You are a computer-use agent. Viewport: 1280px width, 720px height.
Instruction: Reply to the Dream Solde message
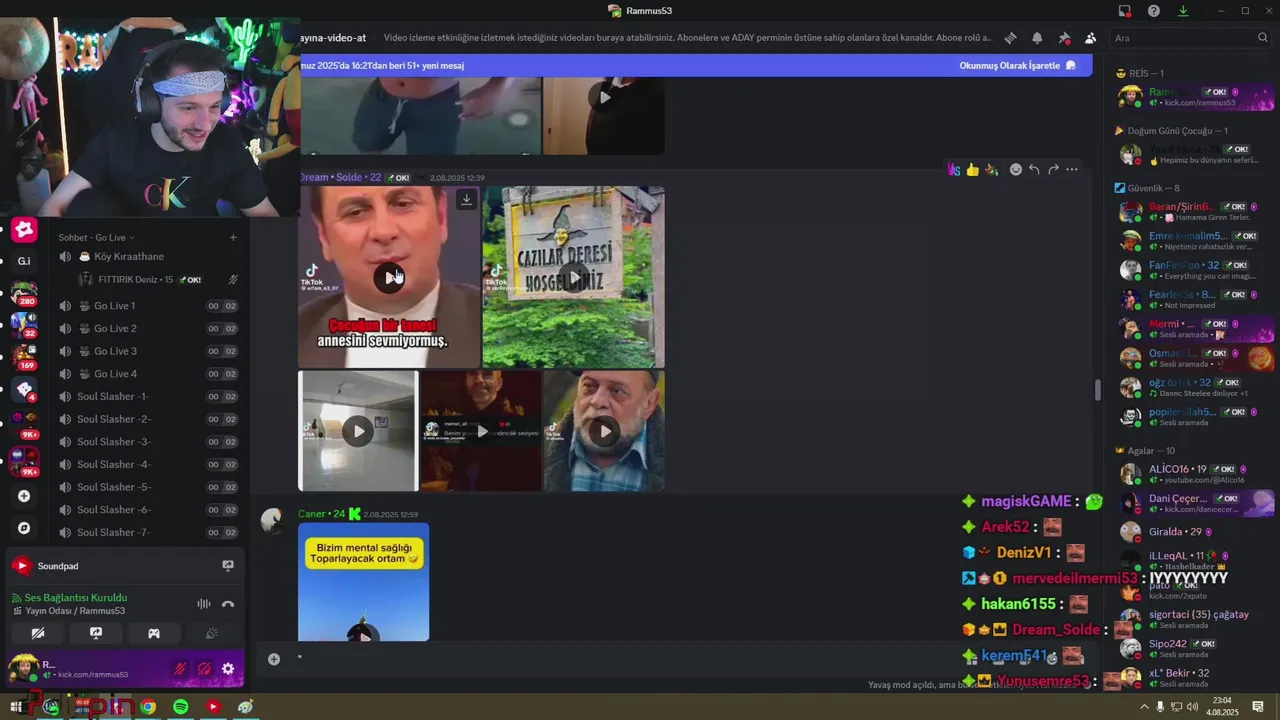pyautogui.click(x=1034, y=170)
